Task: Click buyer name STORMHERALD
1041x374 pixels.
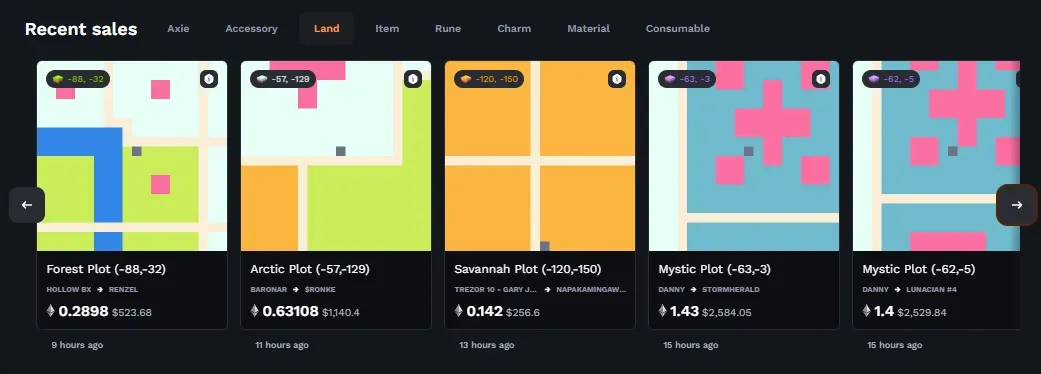Action: point(731,290)
